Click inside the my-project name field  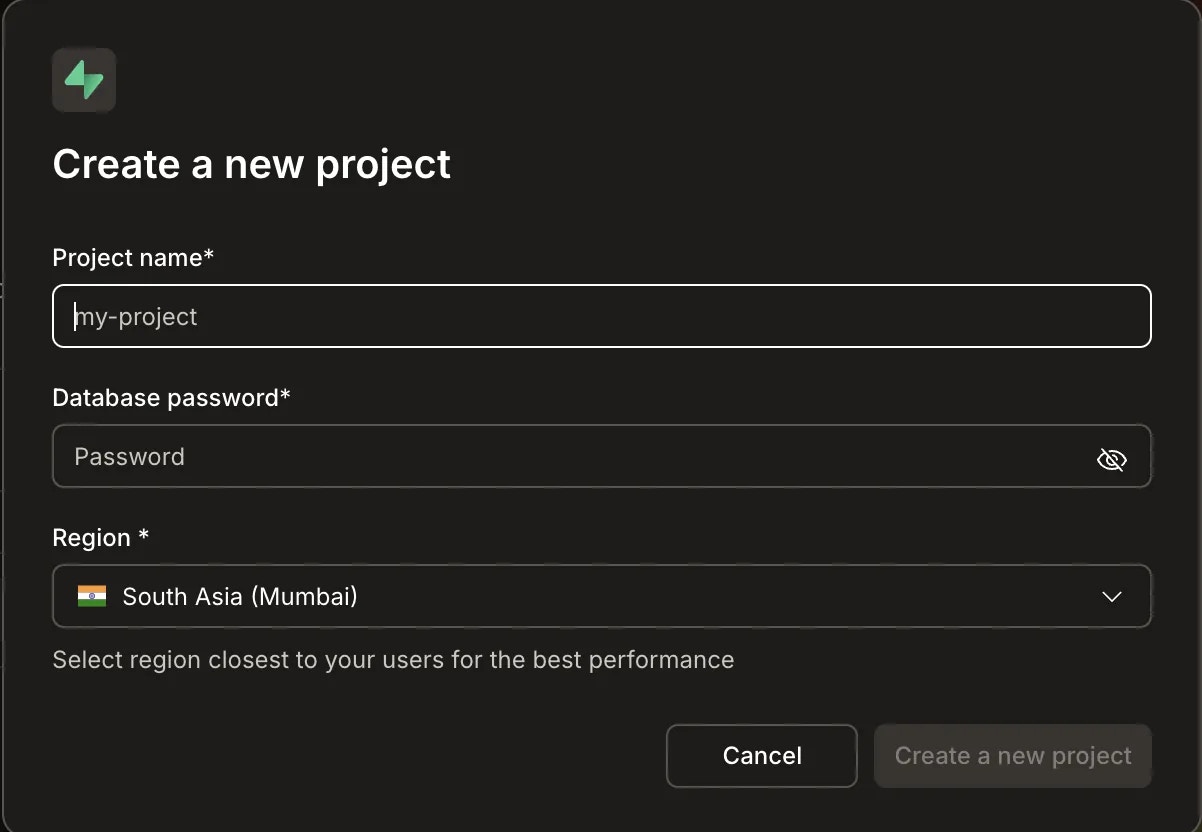point(600,316)
